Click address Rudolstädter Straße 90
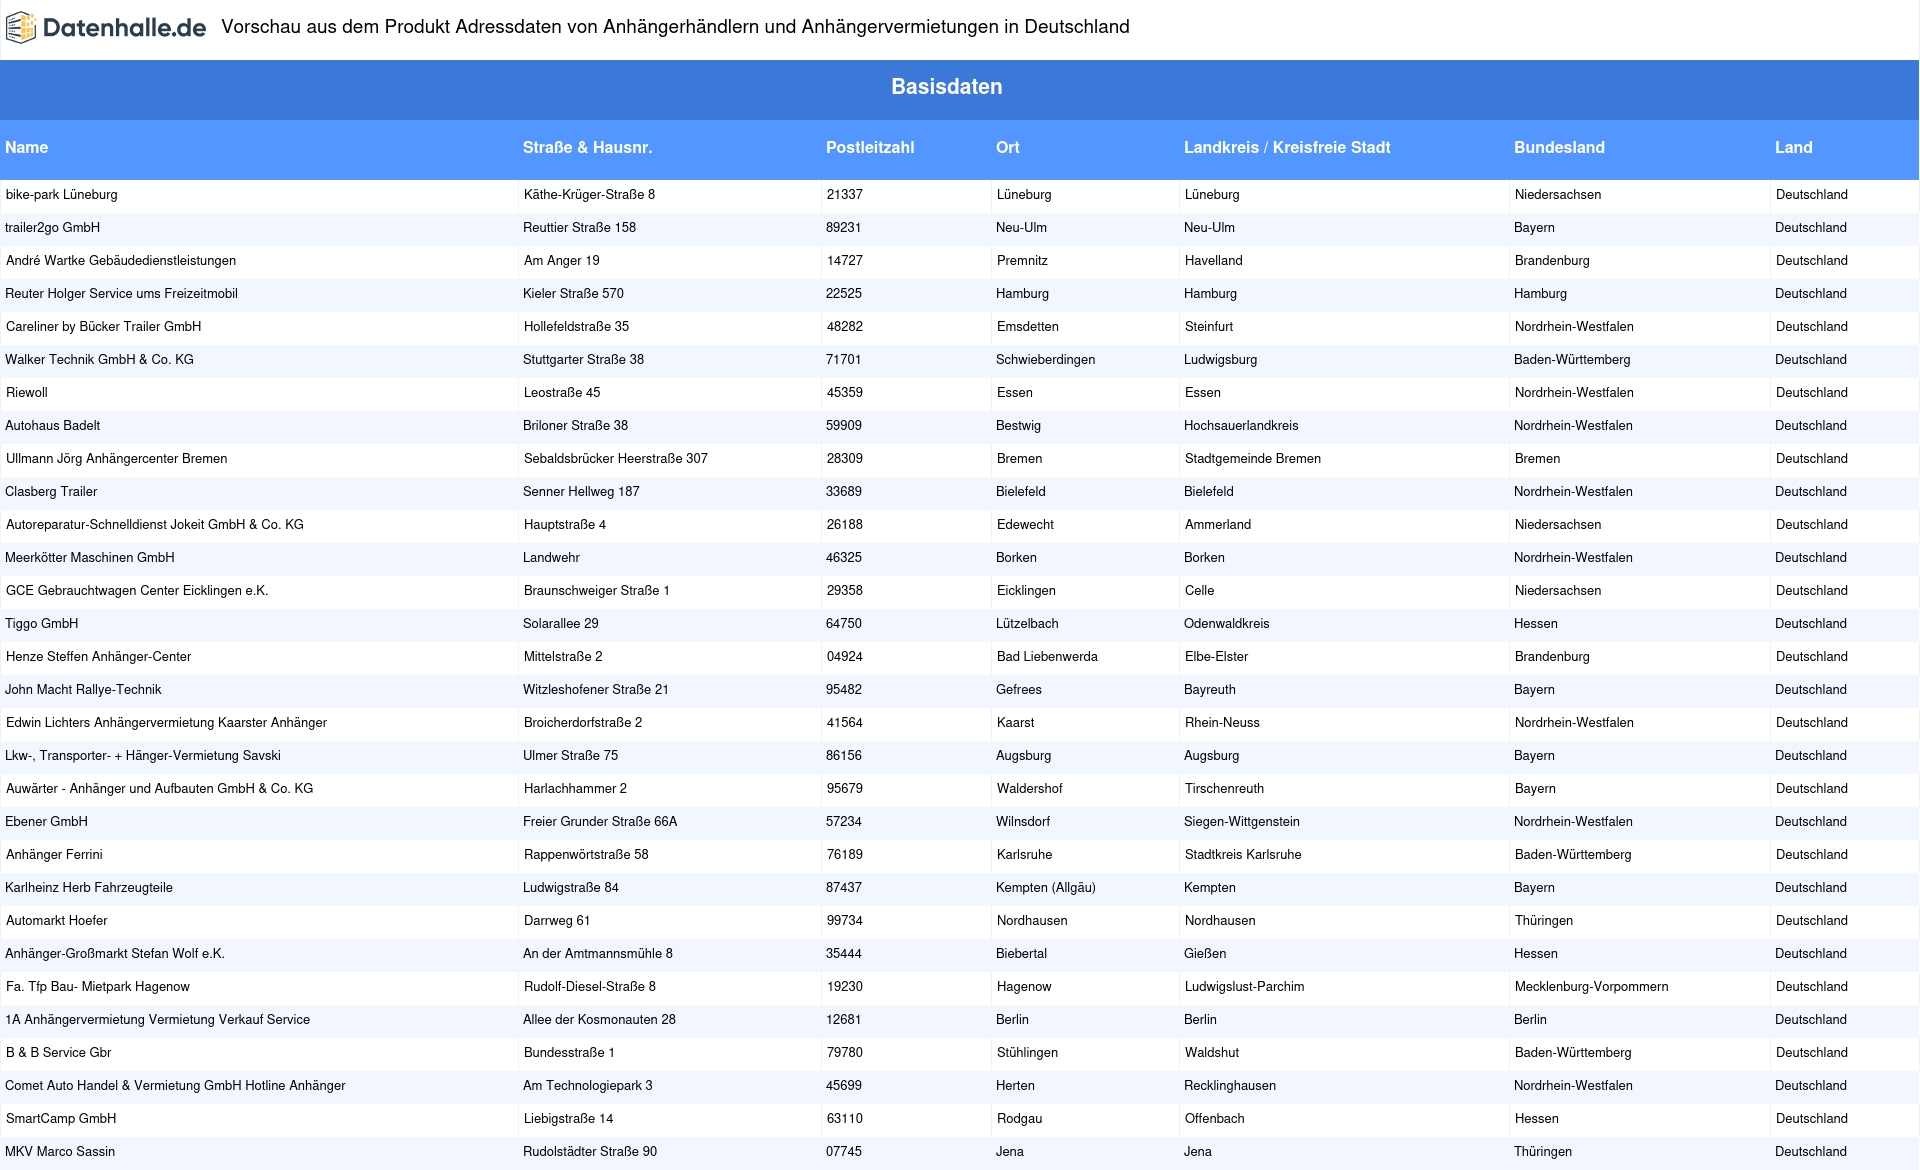 pyautogui.click(x=590, y=1152)
